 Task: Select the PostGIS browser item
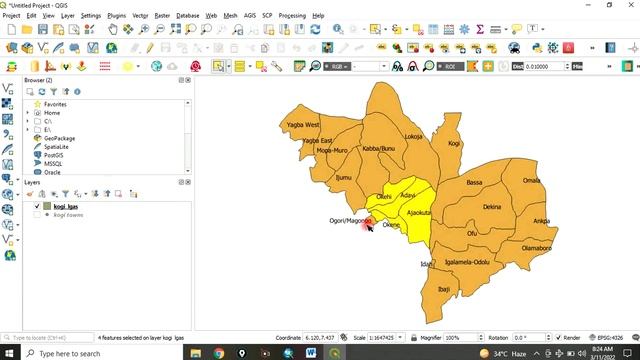coord(53,155)
